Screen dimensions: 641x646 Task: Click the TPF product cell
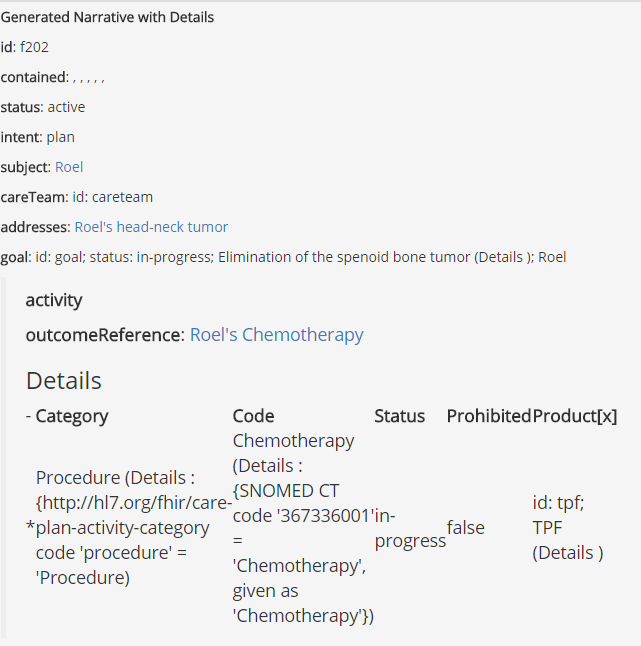568,528
